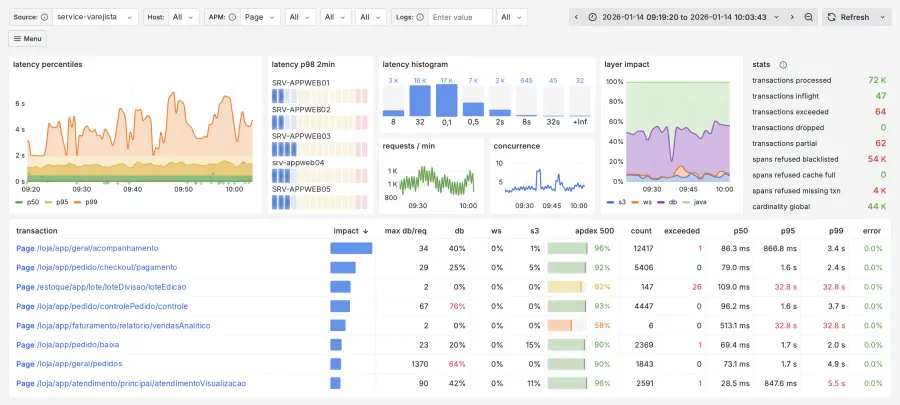Click the 32 histogram bar

(420, 101)
